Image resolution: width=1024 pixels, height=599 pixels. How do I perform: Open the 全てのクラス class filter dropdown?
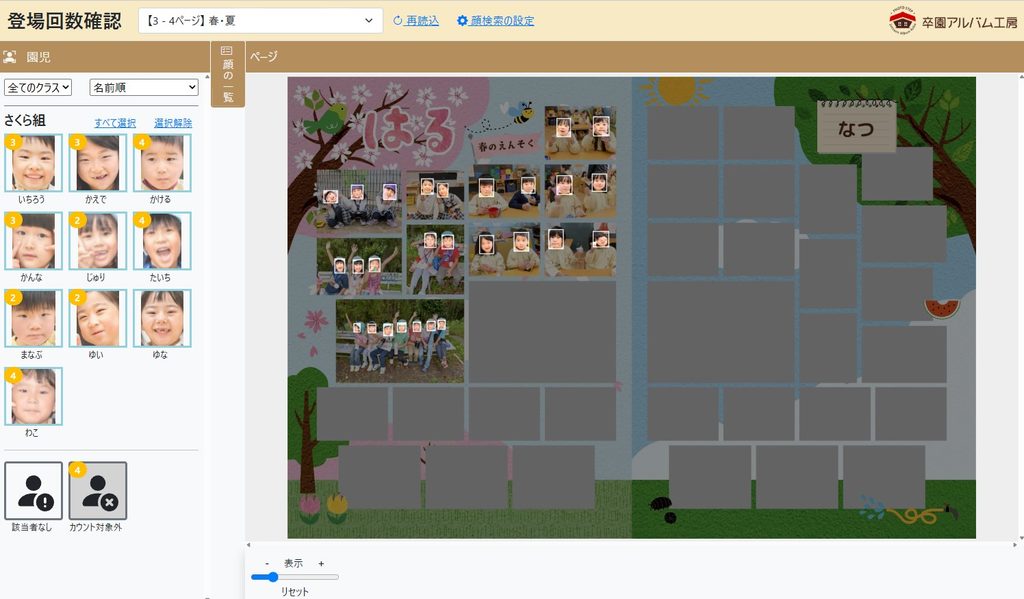[38, 88]
